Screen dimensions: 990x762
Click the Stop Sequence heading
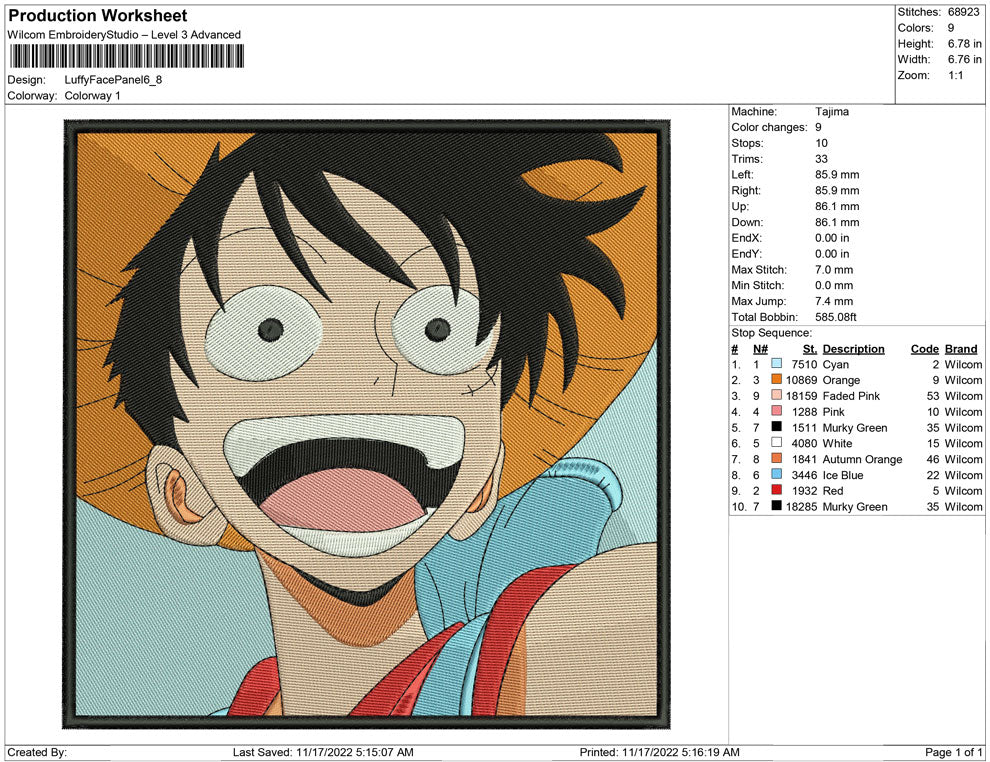[771, 333]
